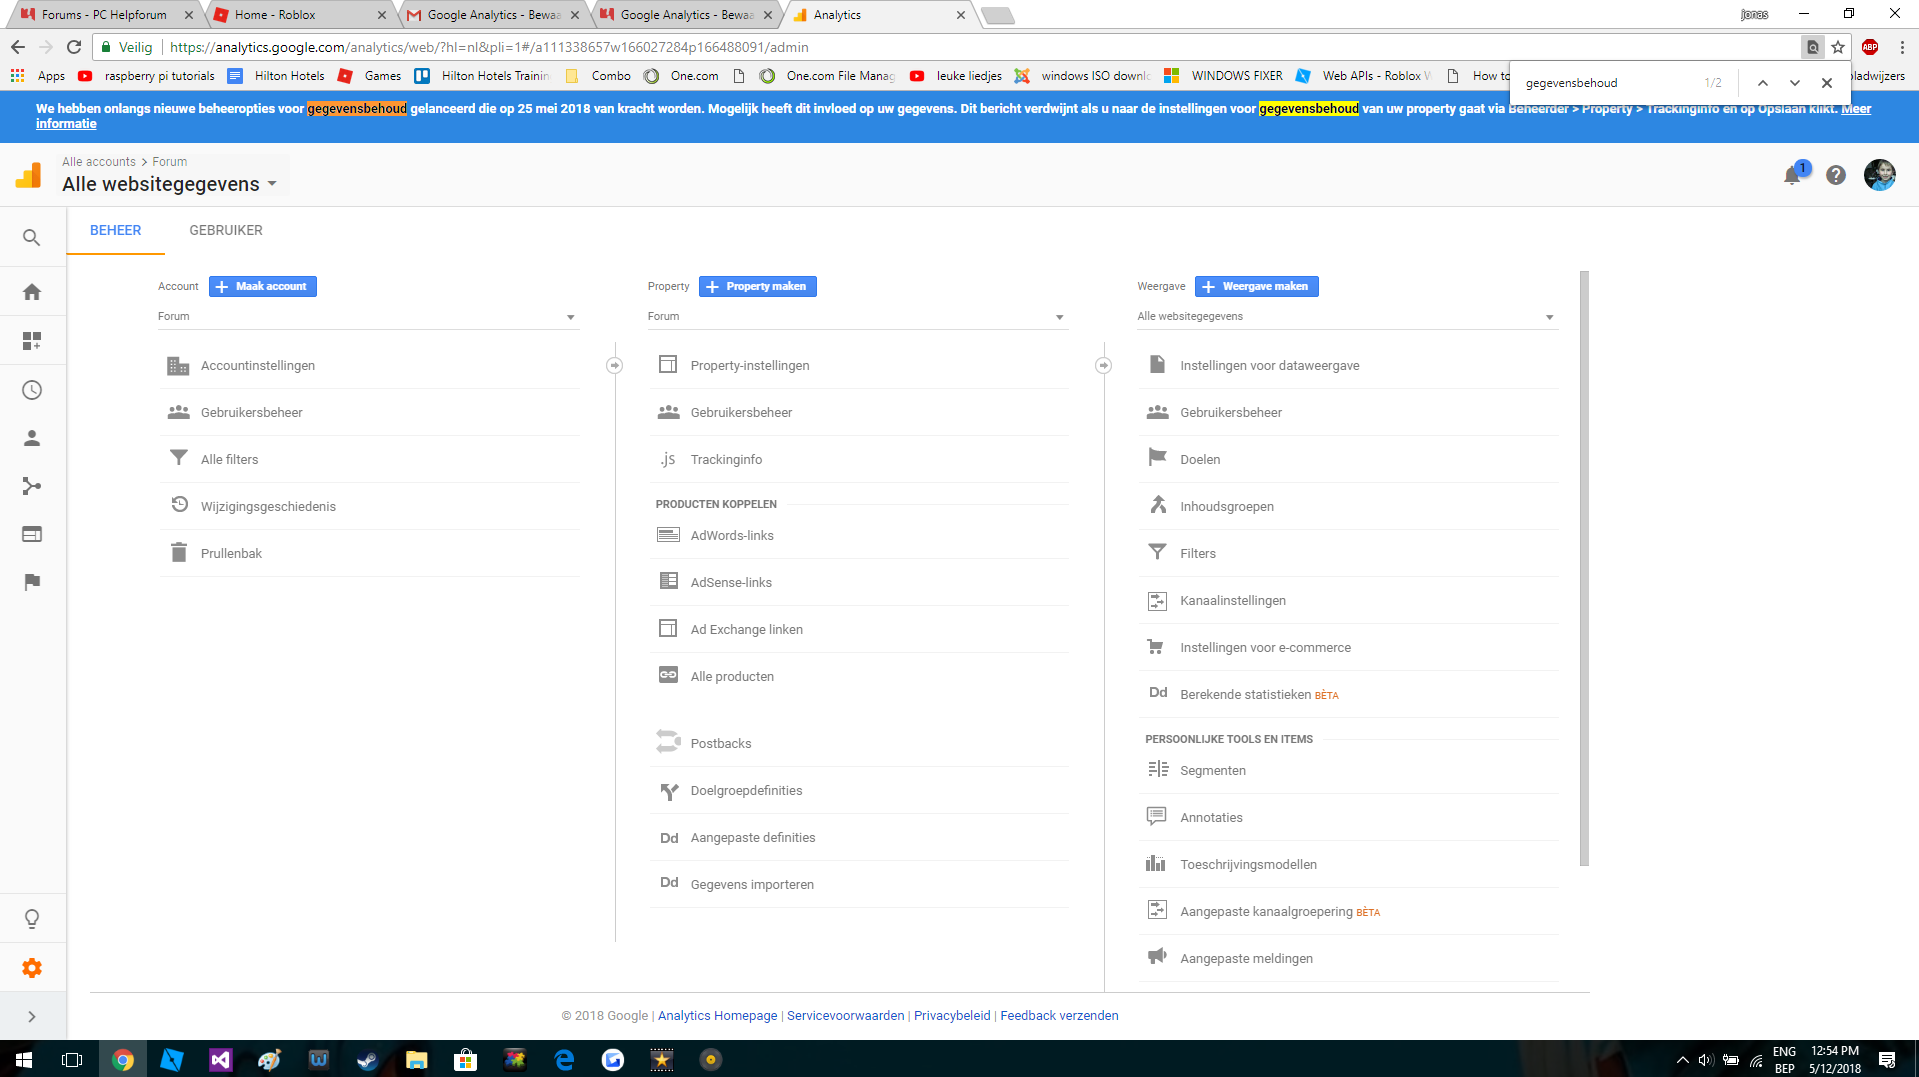The width and height of the screenshot is (1919, 1077).
Task: Open the Help question mark icon
Action: tap(1836, 175)
